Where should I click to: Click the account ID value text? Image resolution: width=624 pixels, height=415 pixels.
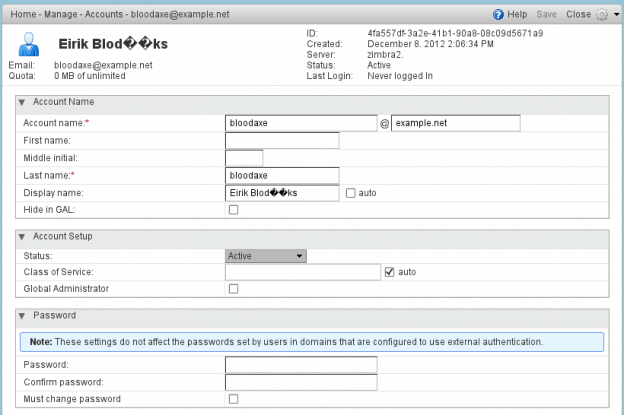(455, 33)
